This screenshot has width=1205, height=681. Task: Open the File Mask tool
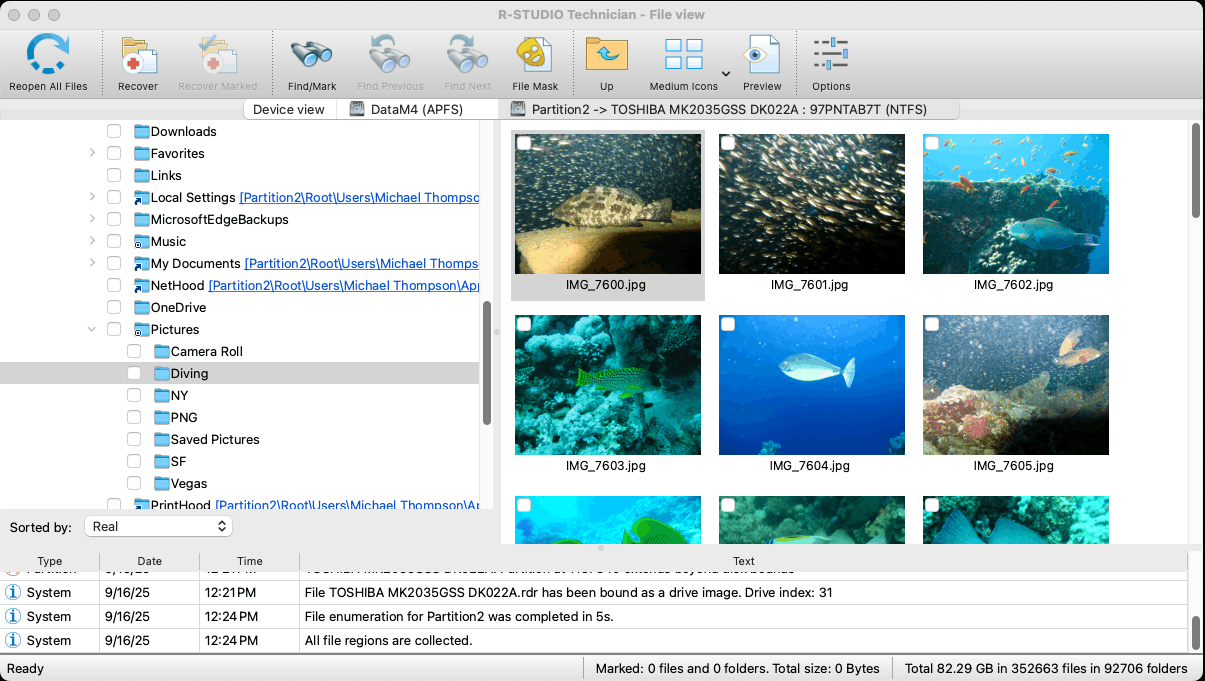coord(535,55)
